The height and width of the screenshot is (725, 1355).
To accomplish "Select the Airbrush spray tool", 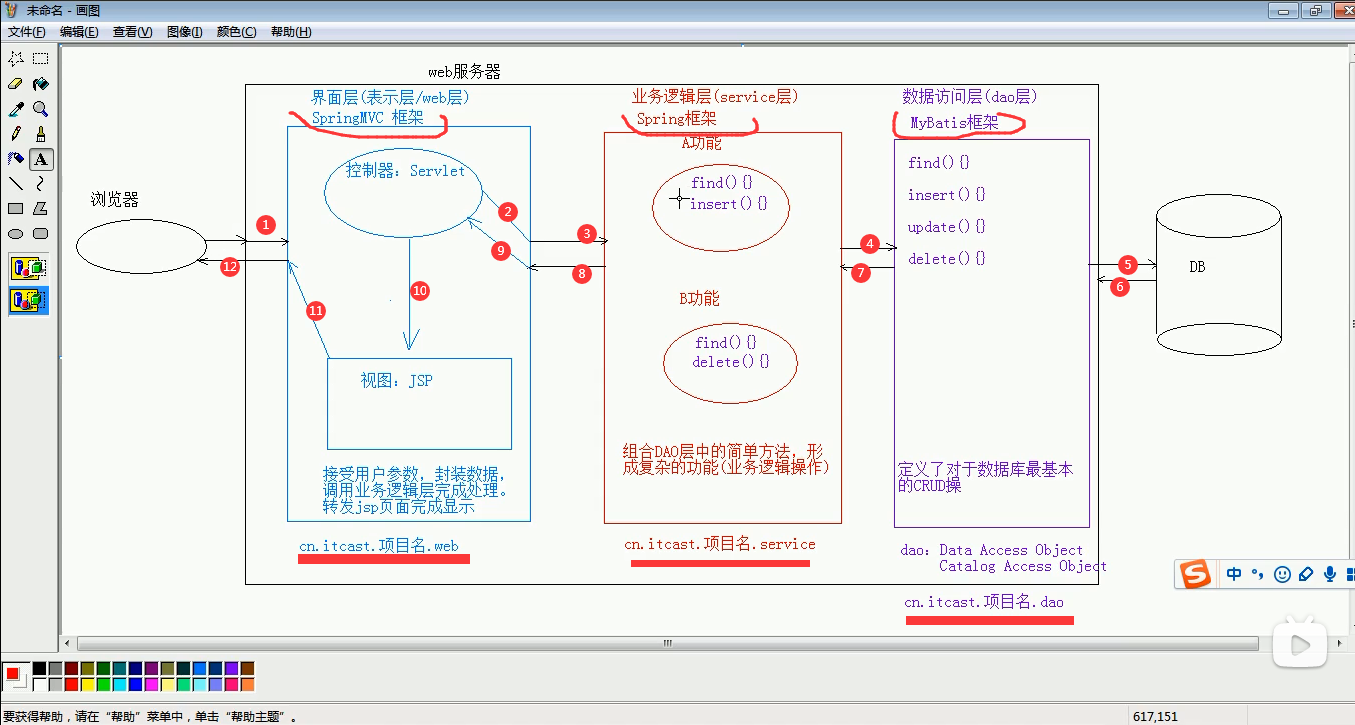I will tap(16, 158).
